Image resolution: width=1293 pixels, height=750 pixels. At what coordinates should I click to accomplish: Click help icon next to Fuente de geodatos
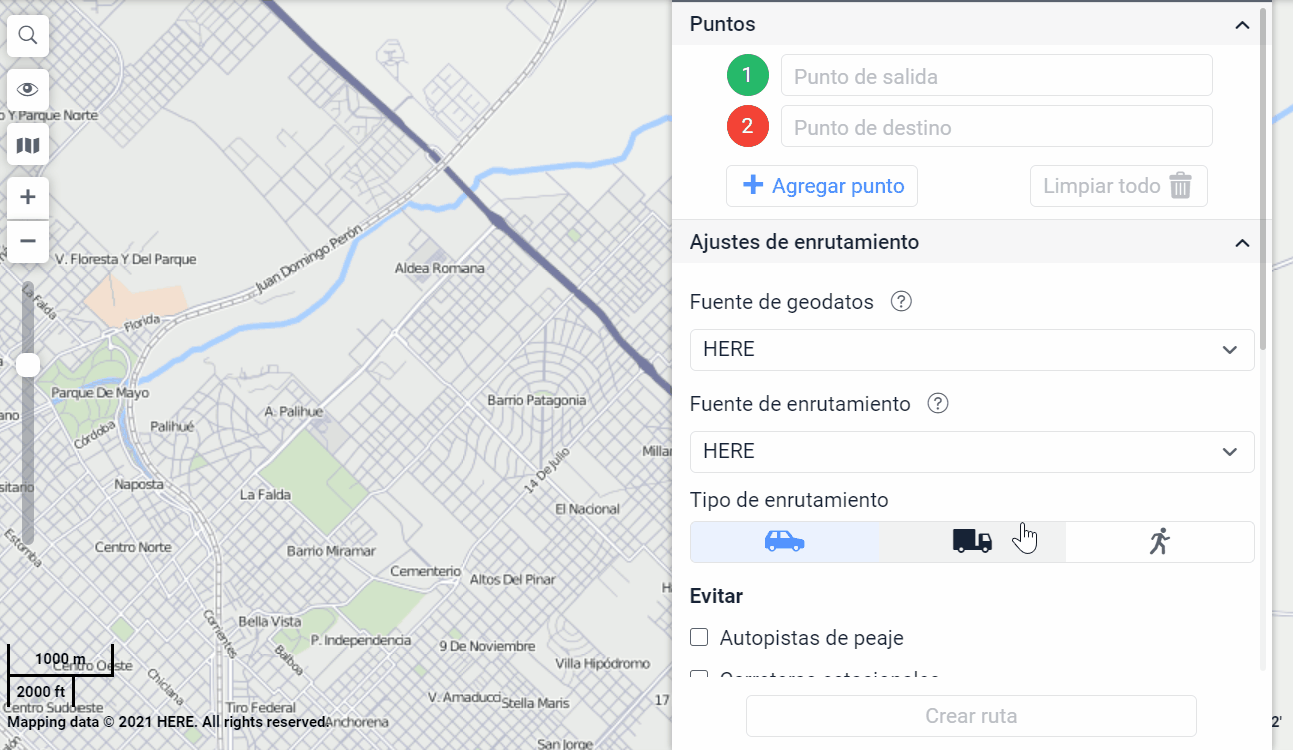tap(901, 302)
